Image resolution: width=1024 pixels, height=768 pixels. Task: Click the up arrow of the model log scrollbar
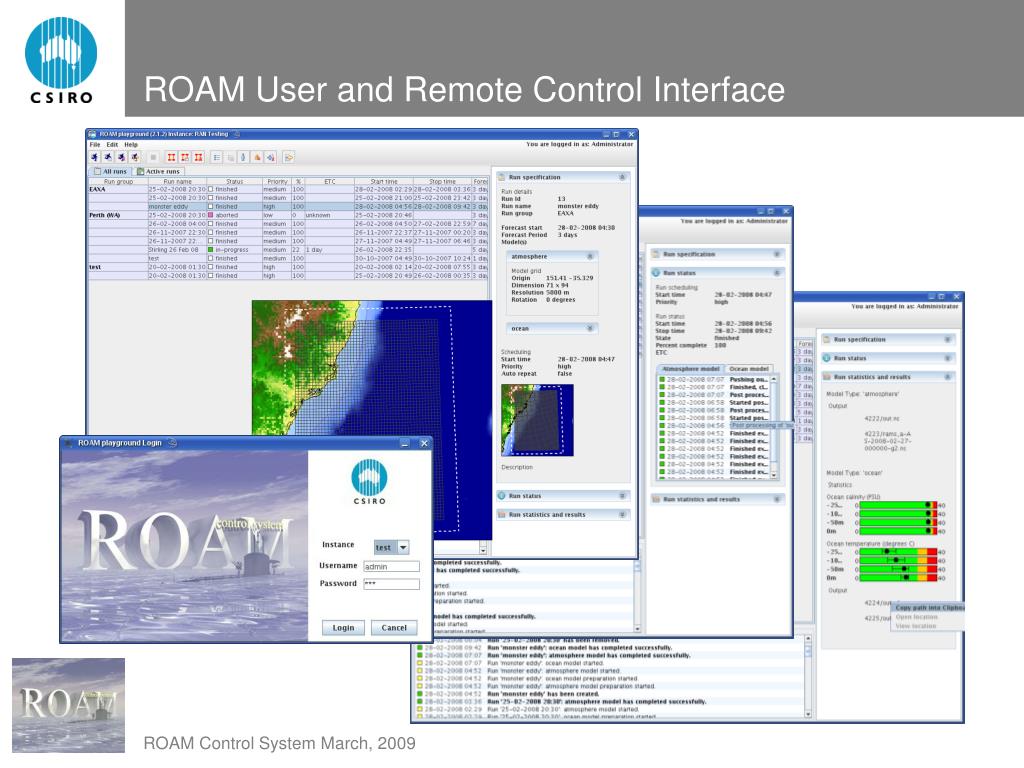pyautogui.click(x=774, y=379)
